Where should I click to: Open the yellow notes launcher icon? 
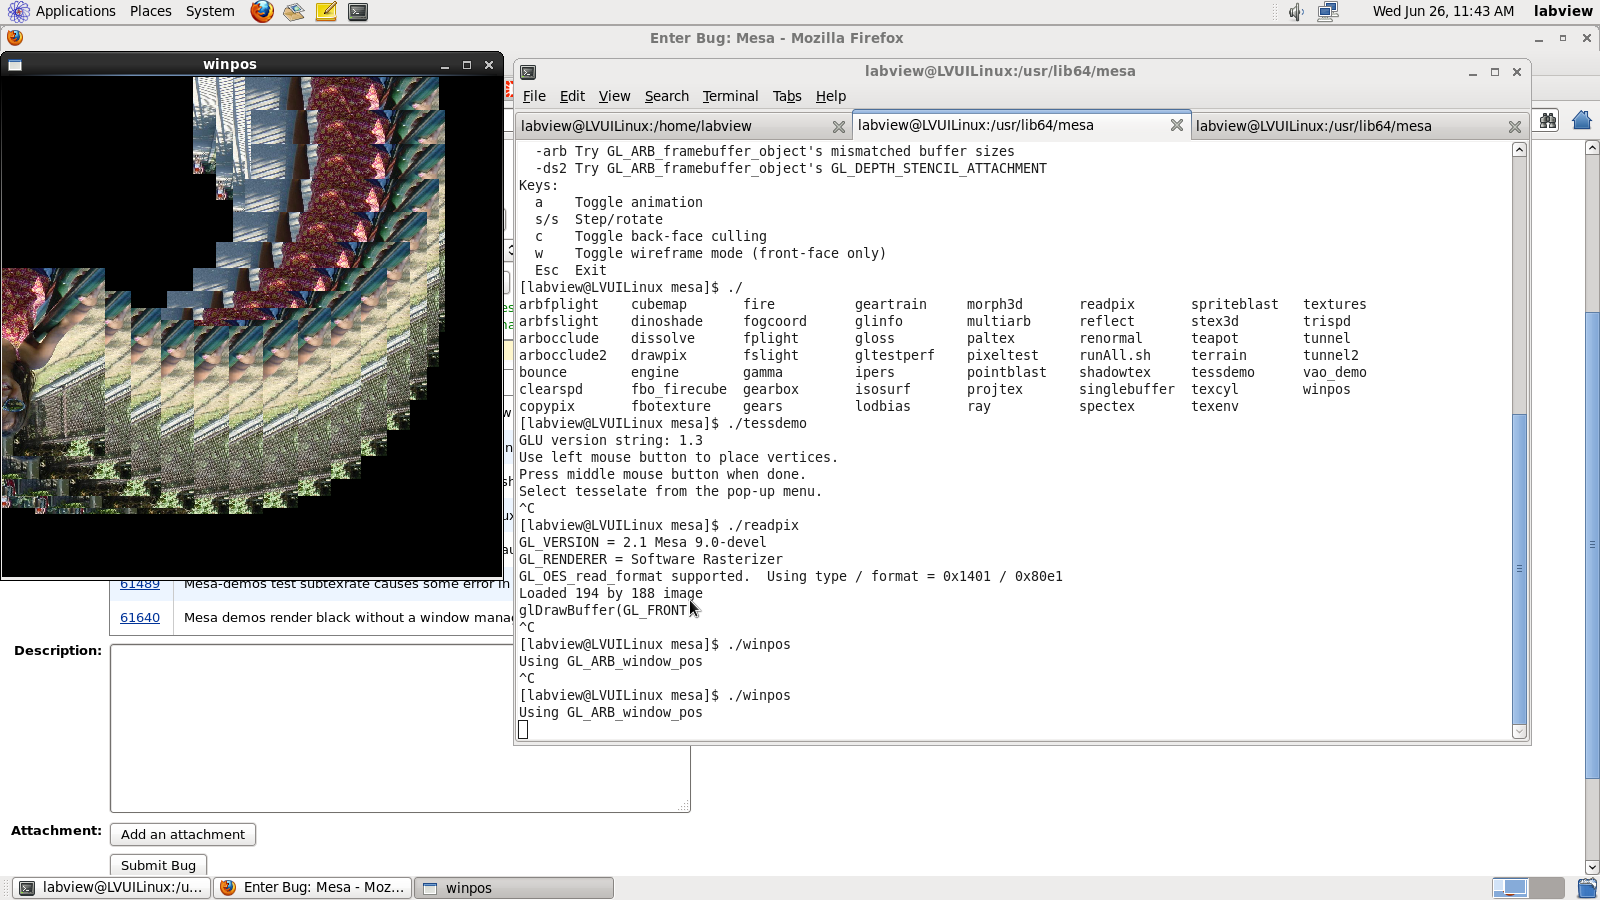(326, 12)
